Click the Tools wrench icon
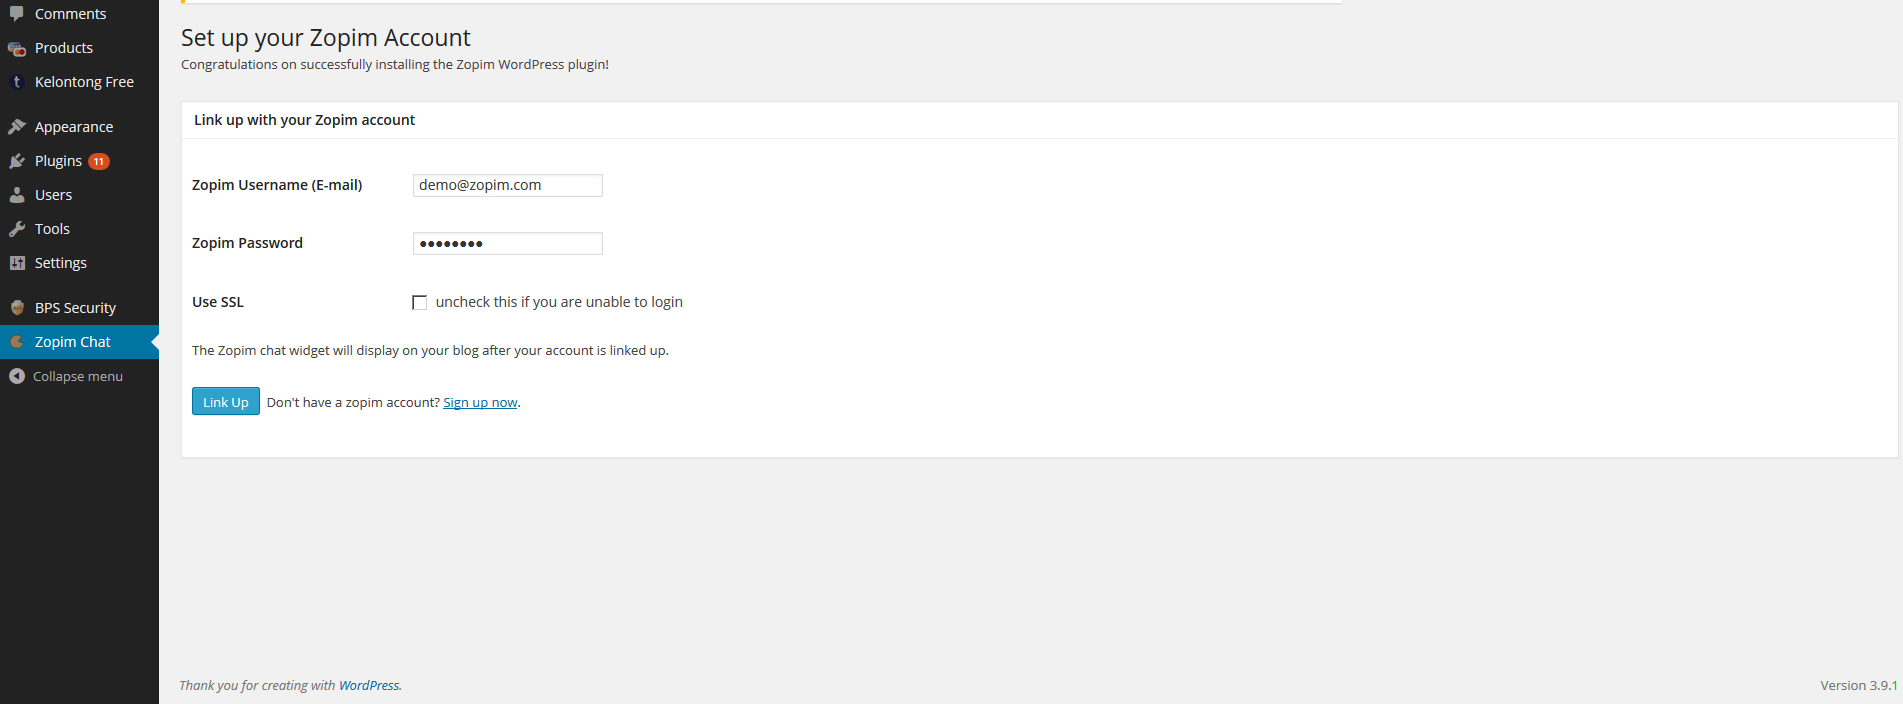 (17, 229)
